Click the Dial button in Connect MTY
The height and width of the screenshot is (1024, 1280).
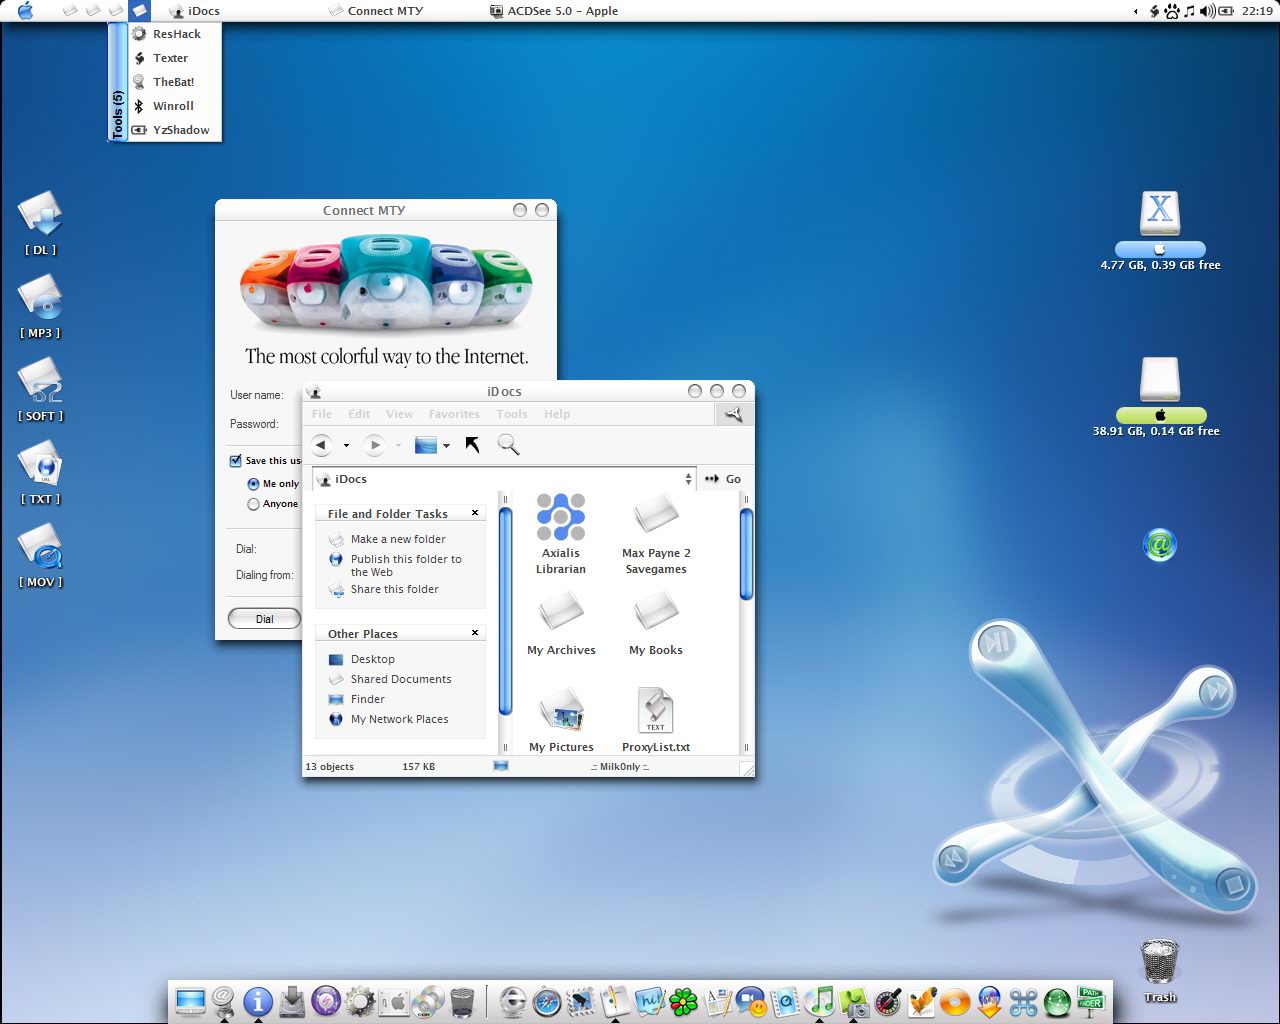(264, 619)
